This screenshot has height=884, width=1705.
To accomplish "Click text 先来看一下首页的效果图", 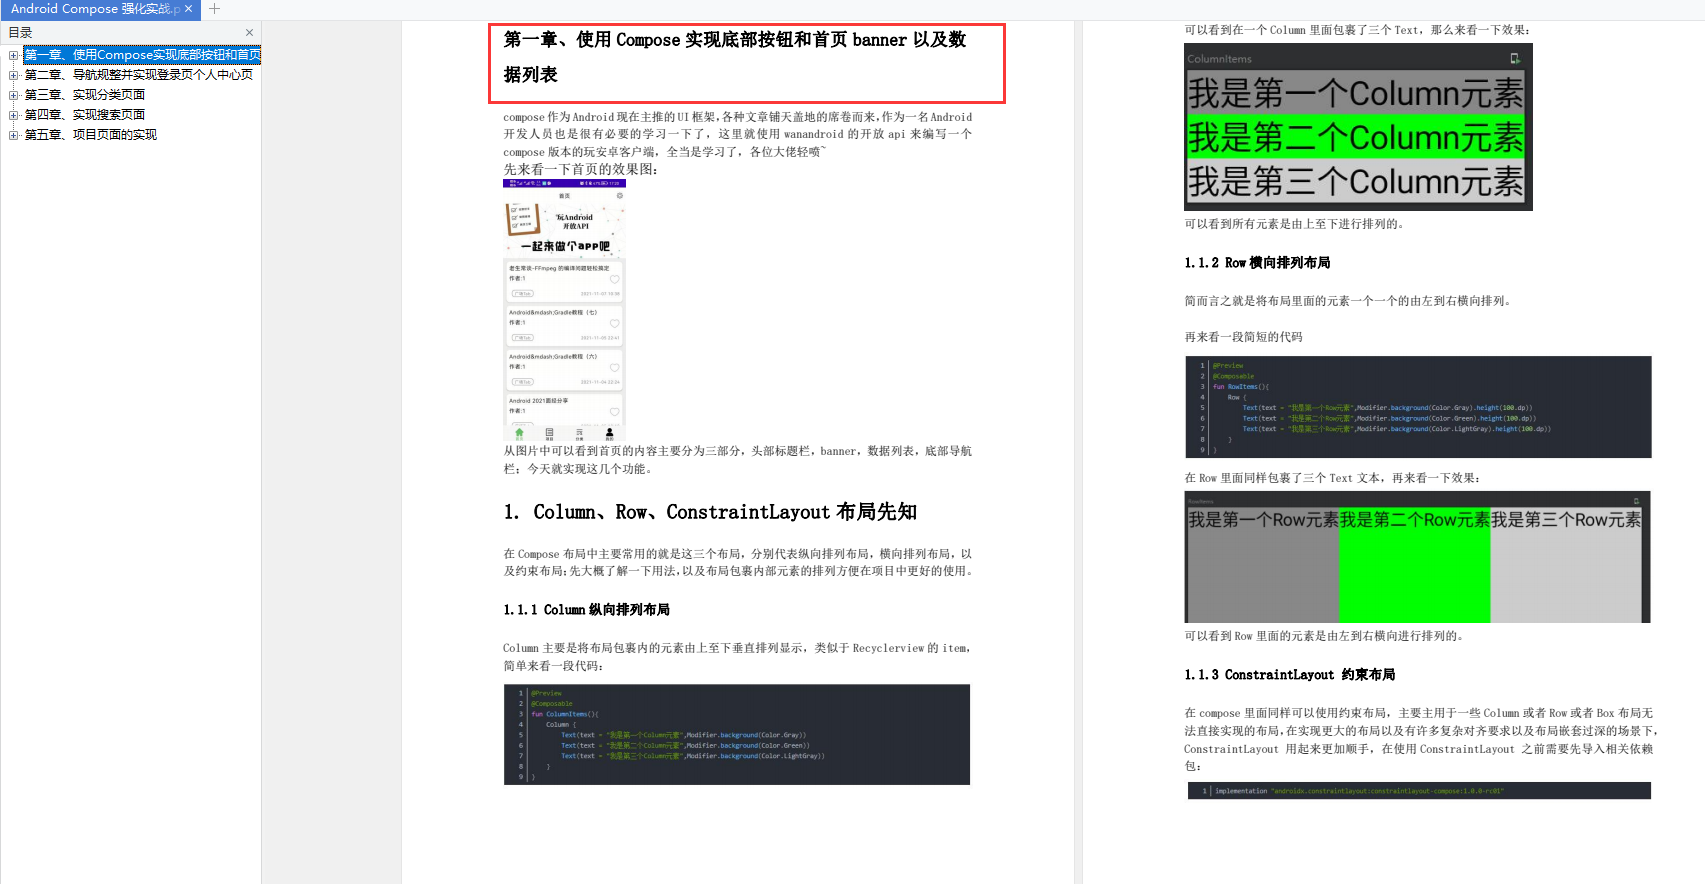I will tap(580, 170).
